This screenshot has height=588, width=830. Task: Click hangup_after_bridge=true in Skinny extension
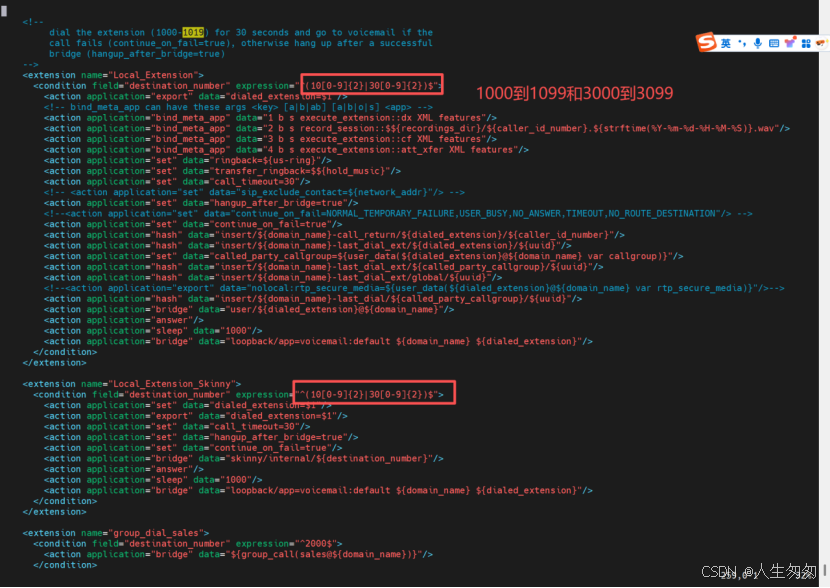point(201,437)
